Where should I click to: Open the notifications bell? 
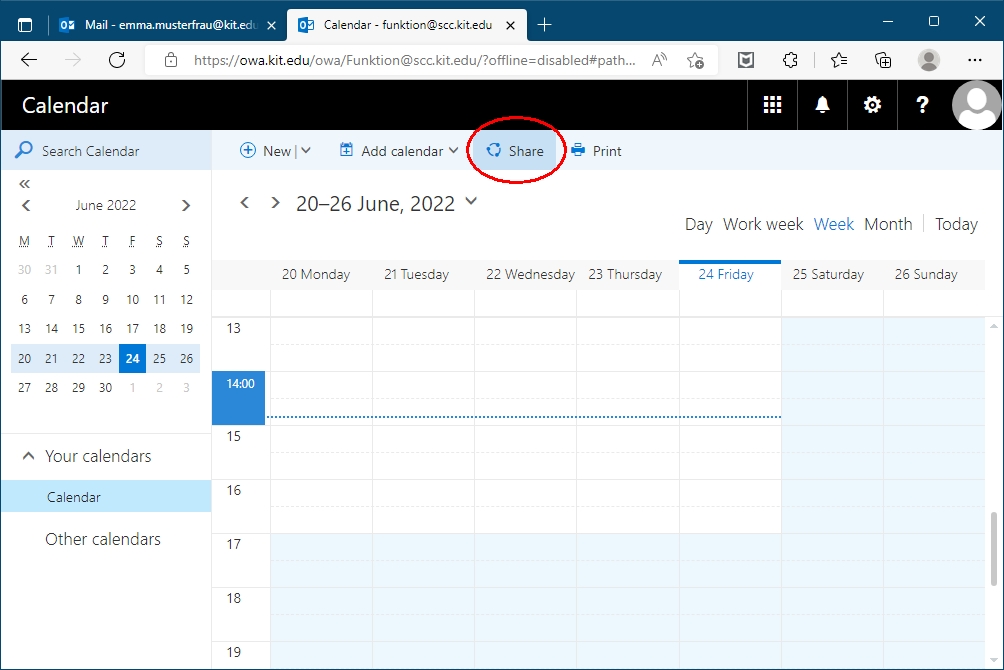click(822, 105)
